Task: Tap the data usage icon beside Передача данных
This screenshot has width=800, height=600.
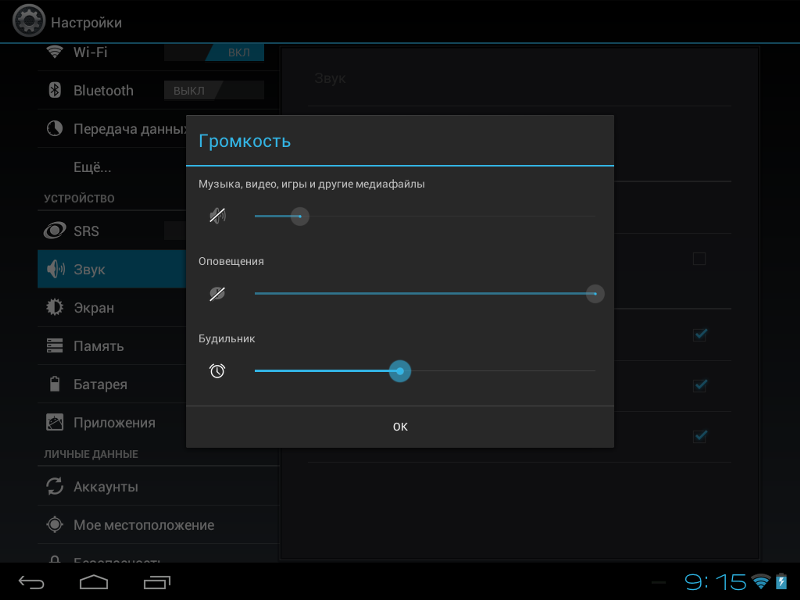Action: coord(55,129)
